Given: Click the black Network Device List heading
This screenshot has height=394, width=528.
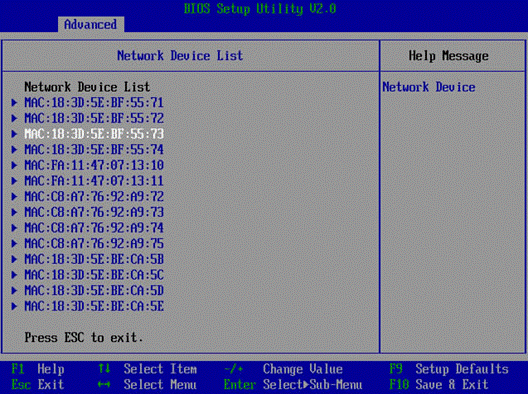Looking at the screenshot, I should coord(87,87).
